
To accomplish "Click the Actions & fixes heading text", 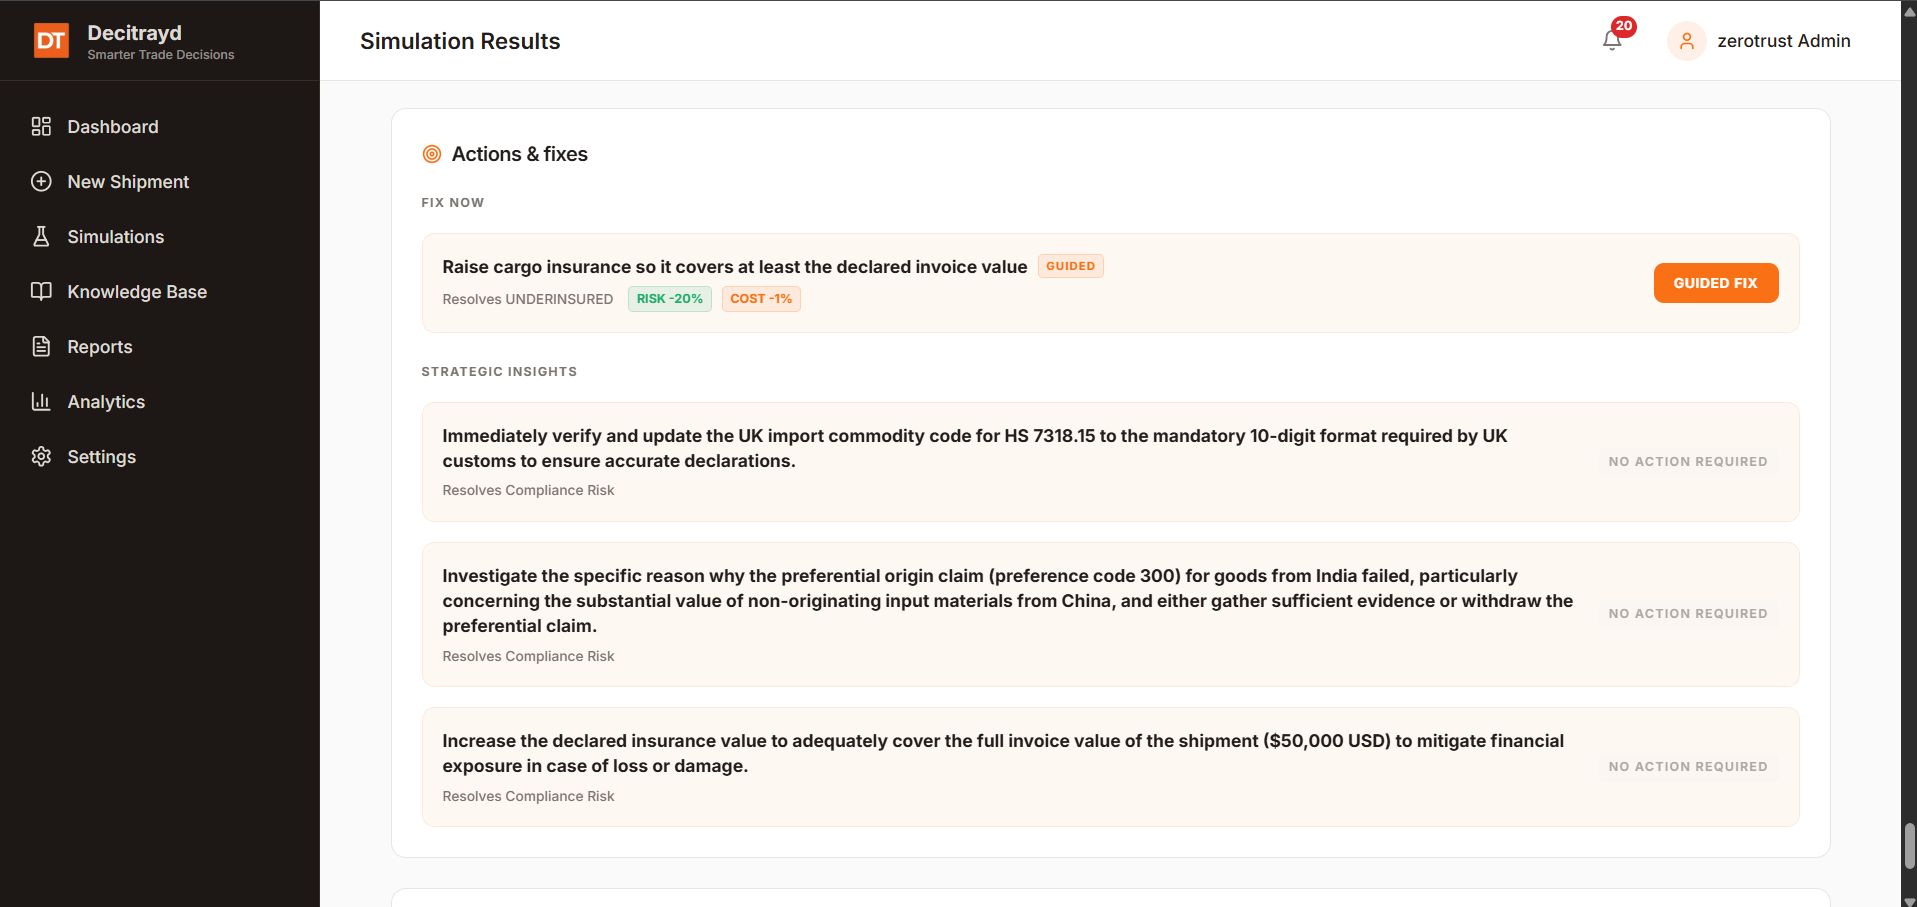I will [x=519, y=154].
